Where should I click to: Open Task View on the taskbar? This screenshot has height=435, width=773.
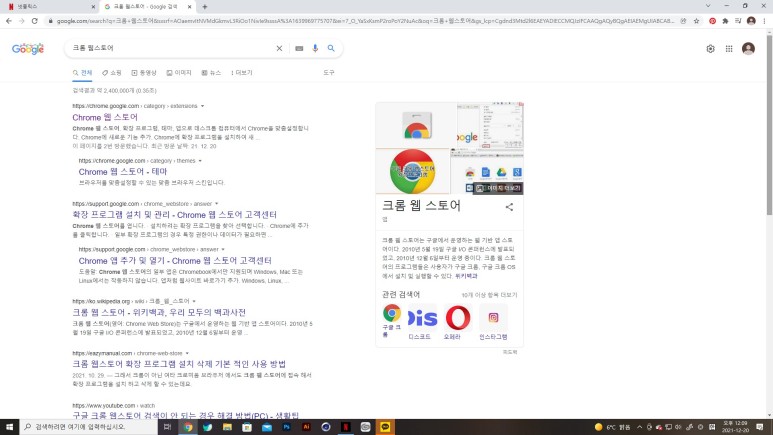[x=167, y=427]
